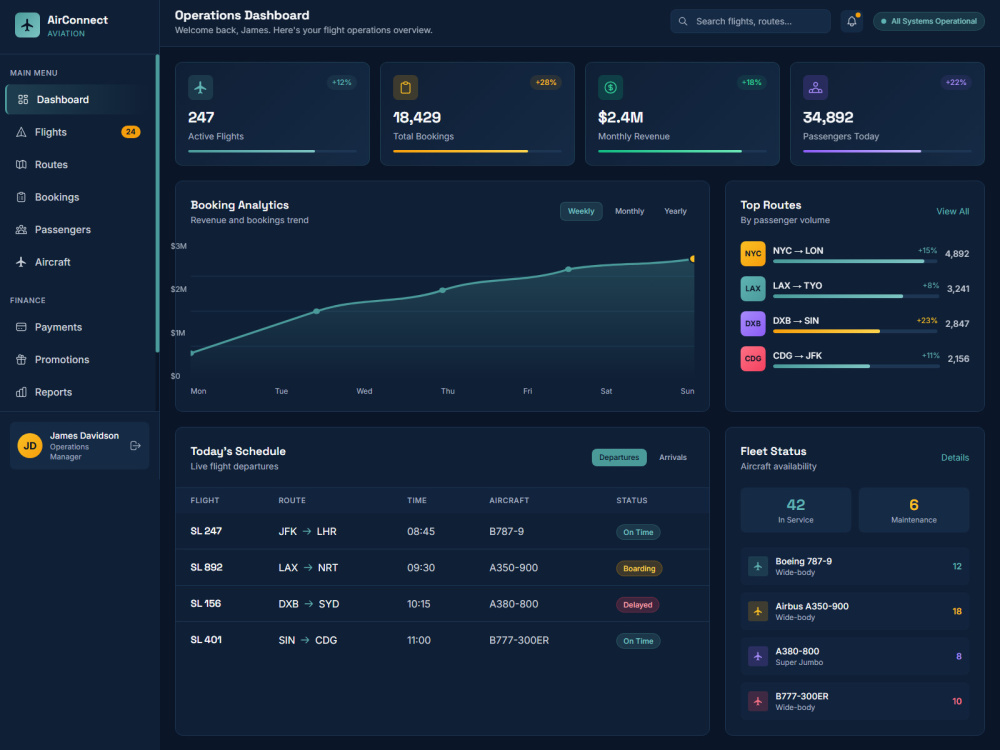Click the In Service 42 card
The image size is (1000, 750).
[x=795, y=510]
